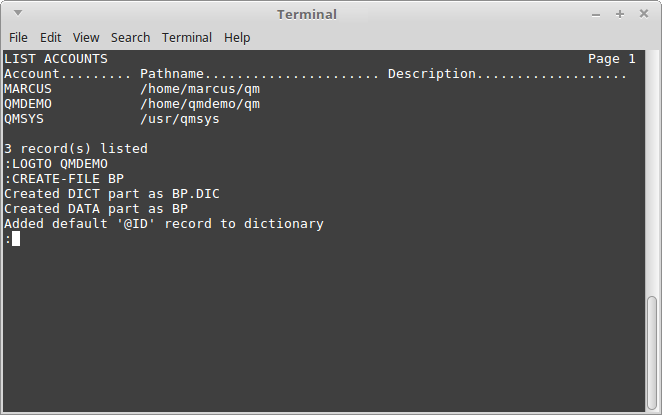Open the File menu

coord(18,38)
